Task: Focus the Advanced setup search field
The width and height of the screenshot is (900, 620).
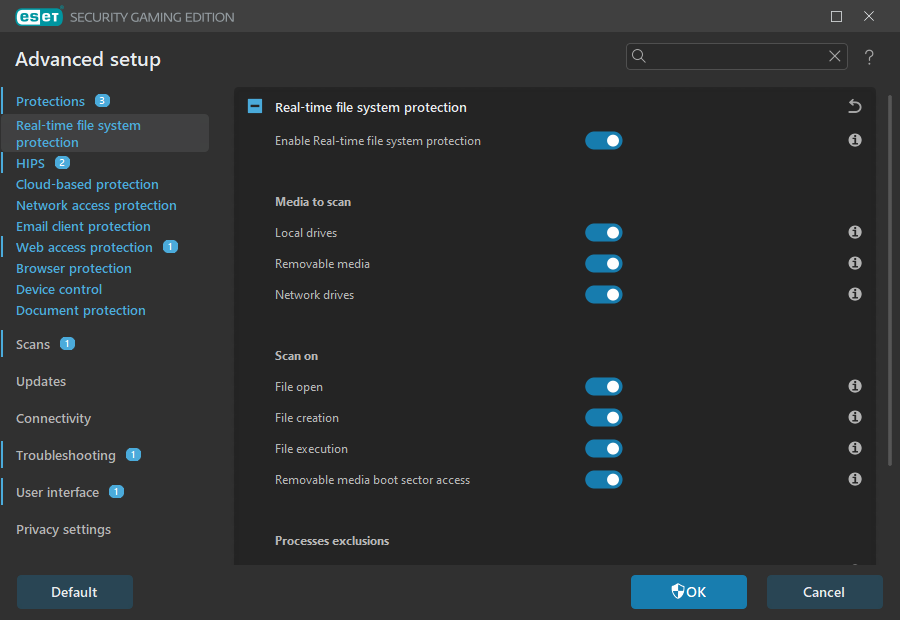Action: (737, 56)
